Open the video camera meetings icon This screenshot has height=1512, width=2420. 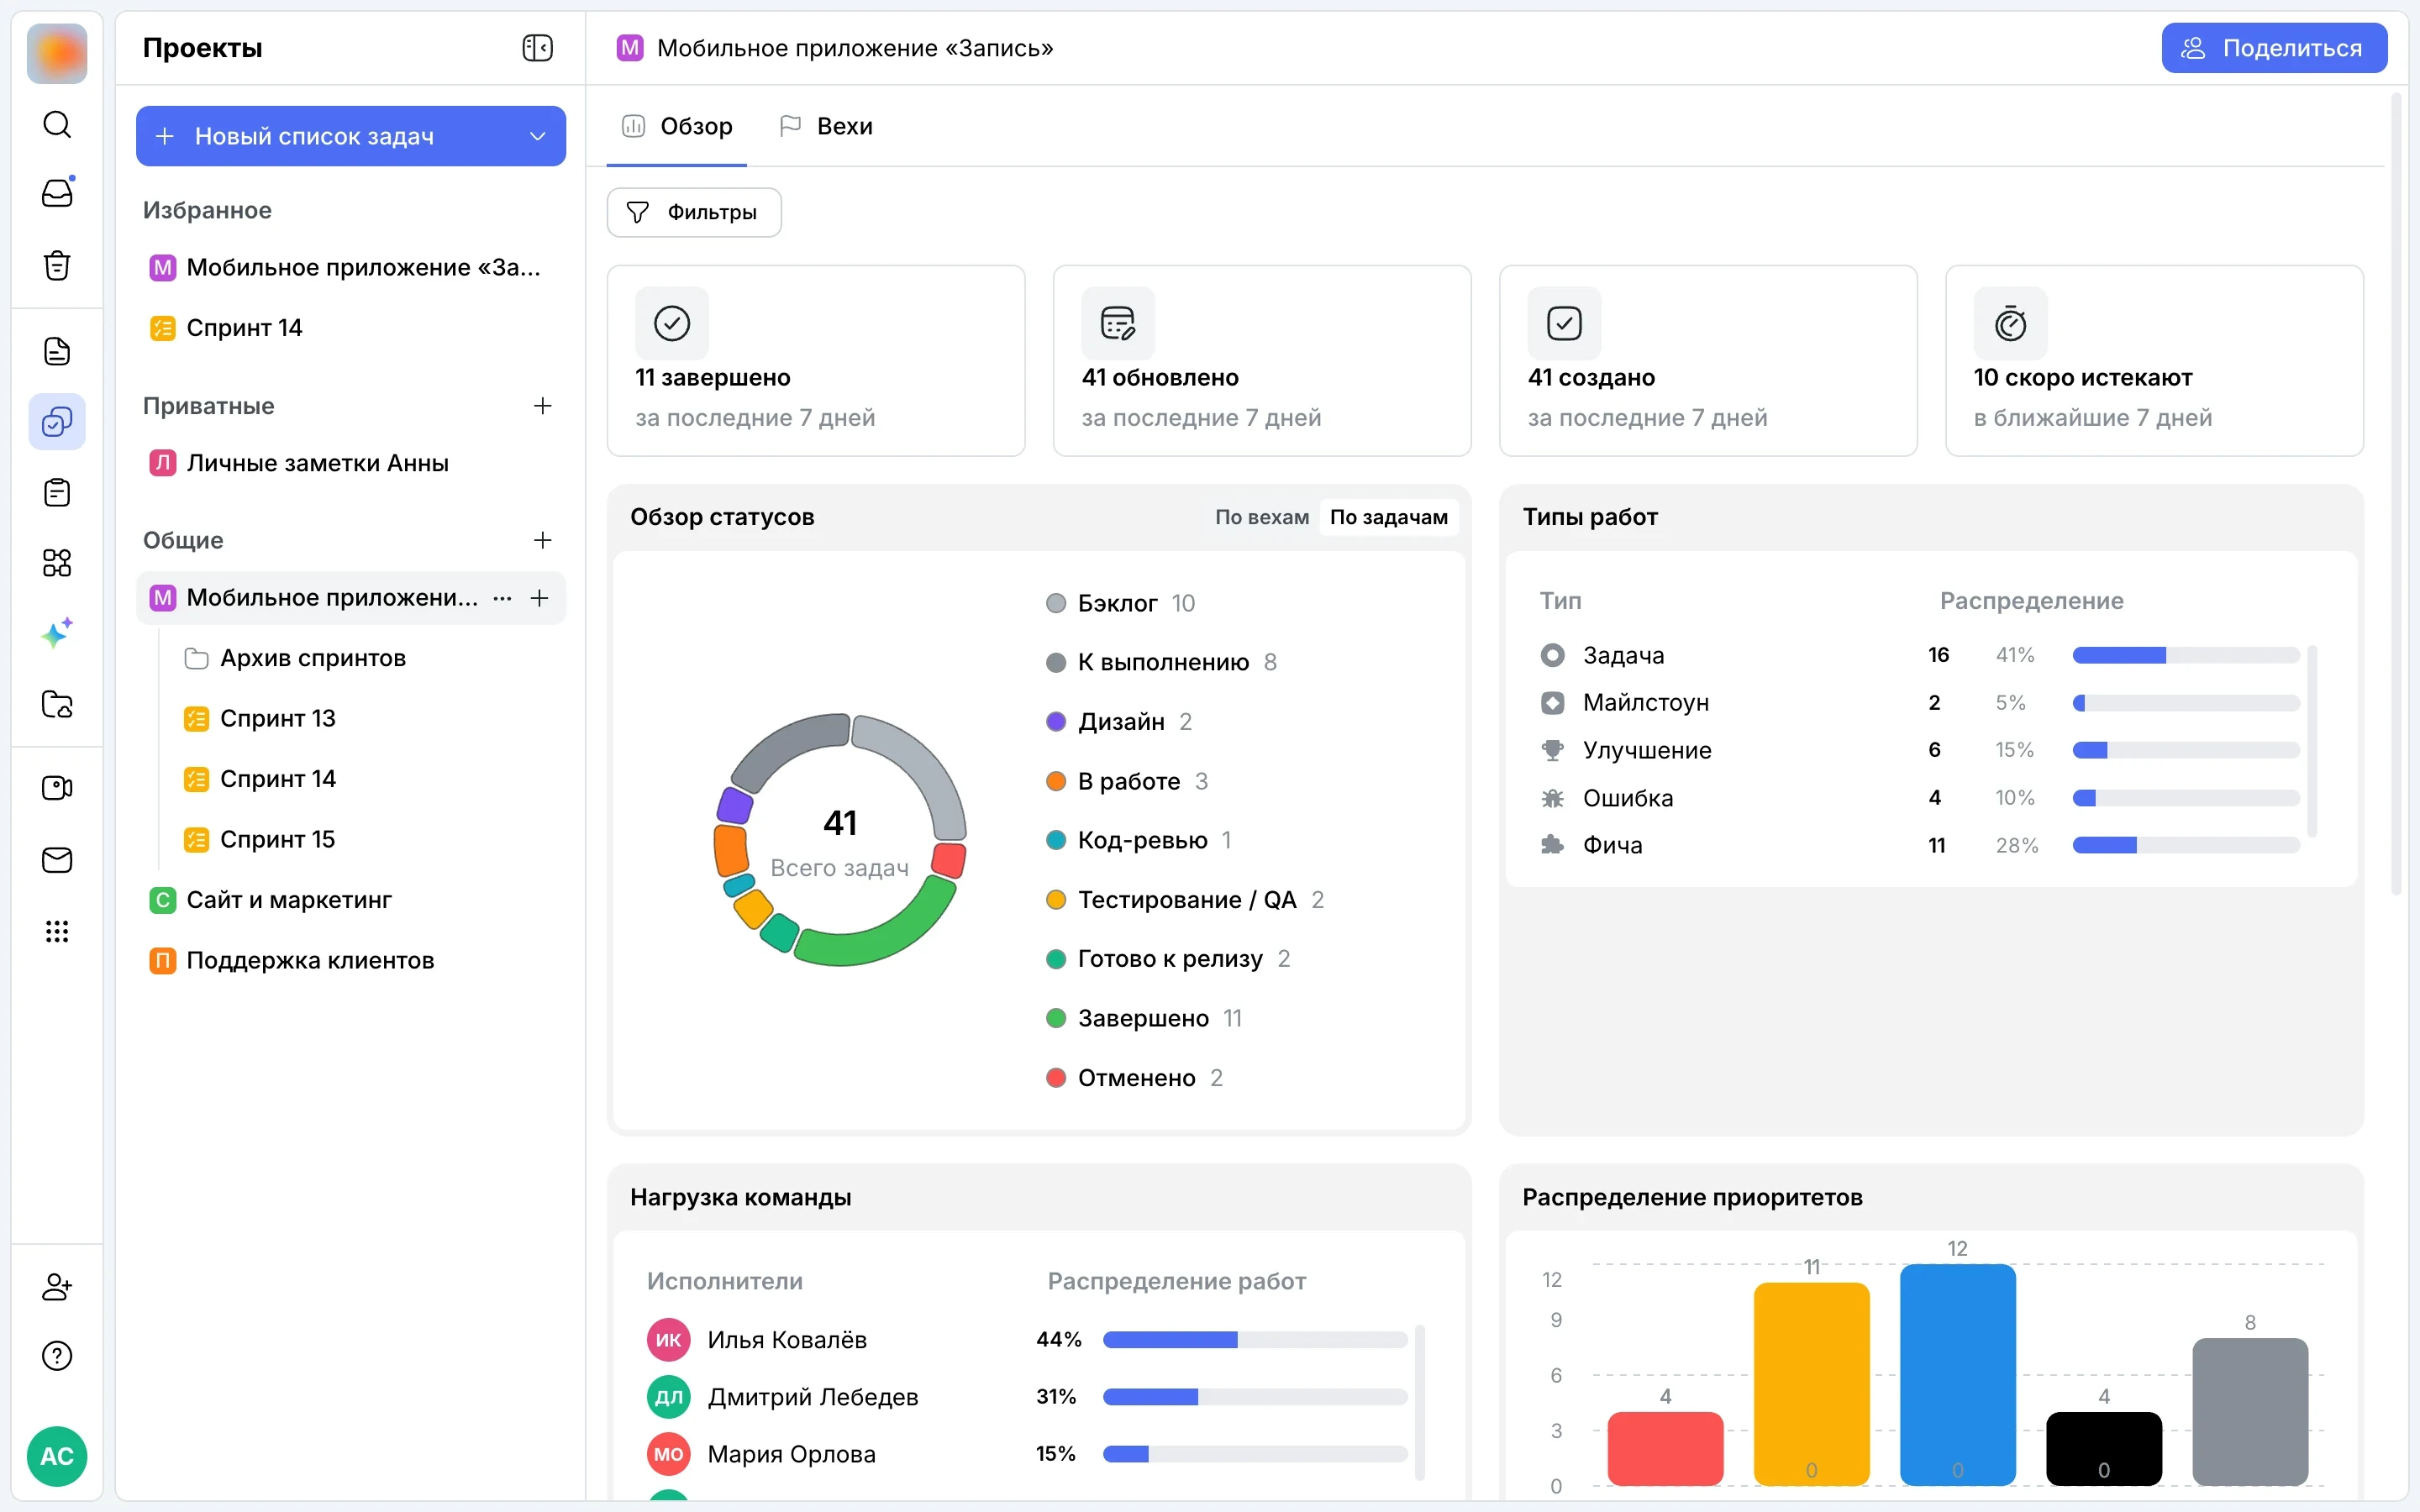click(57, 788)
